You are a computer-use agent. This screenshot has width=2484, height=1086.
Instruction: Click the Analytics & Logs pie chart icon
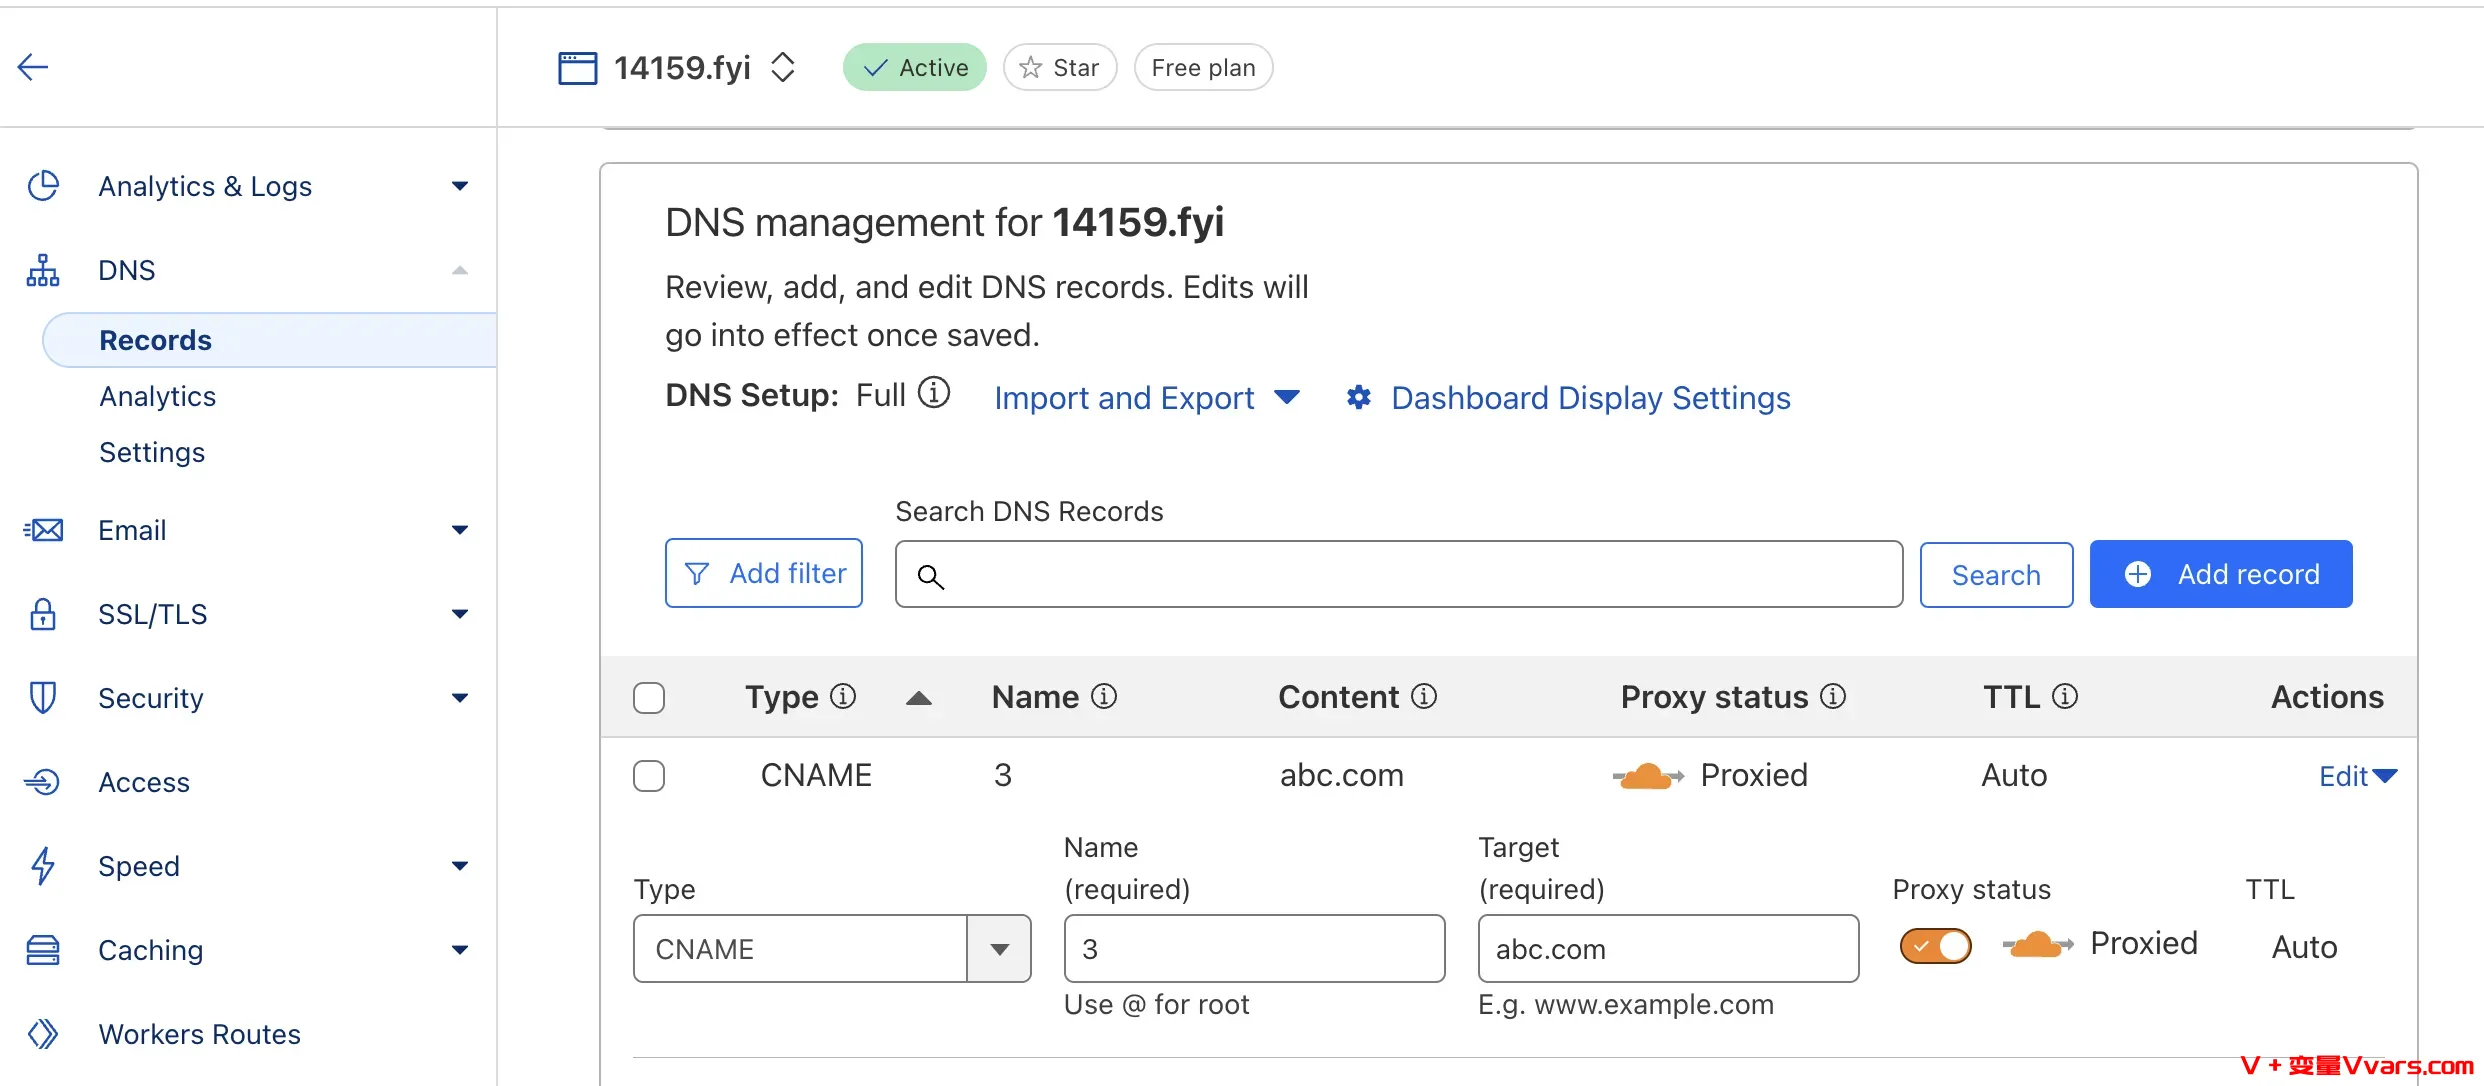click(43, 186)
